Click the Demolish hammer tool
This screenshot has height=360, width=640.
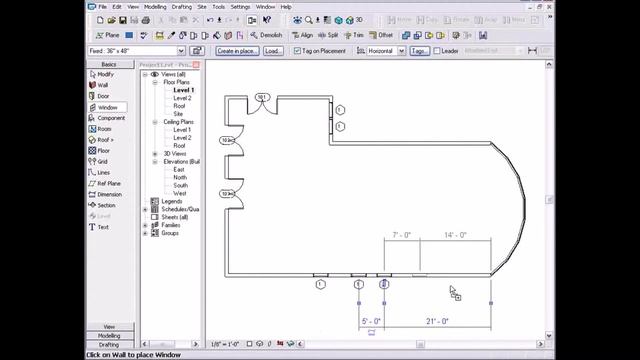click(x=266, y=36)
